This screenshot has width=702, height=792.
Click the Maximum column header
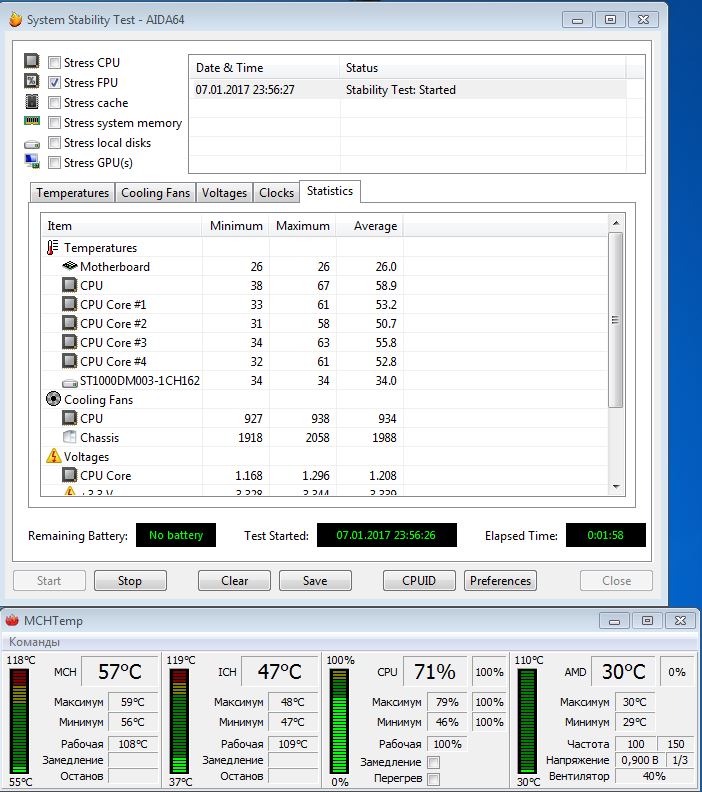point(303,226)
